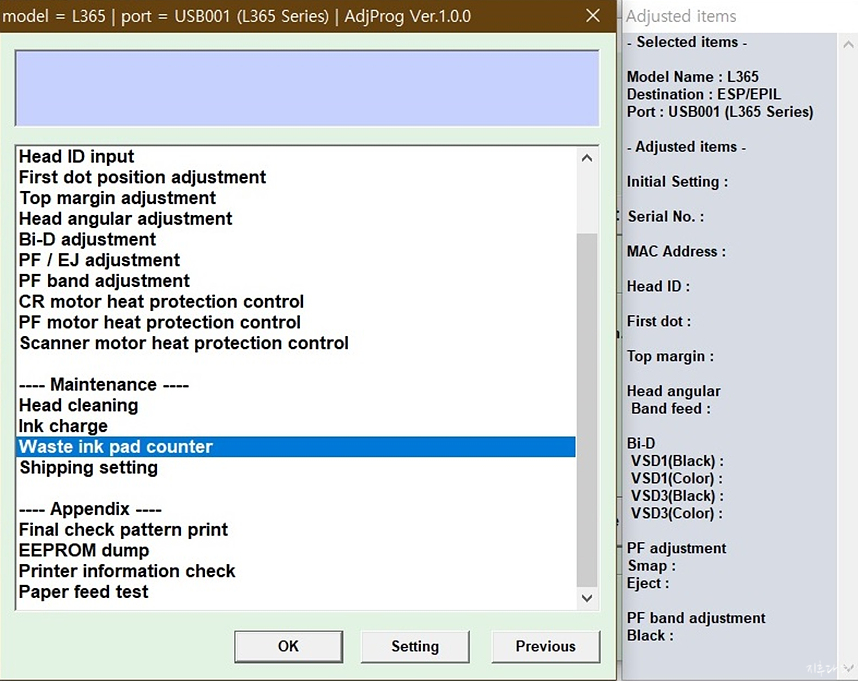The width and height of the screenshot is (858, 681).
Task: Select Head ID input from the list
Action: tap(76, 157)
